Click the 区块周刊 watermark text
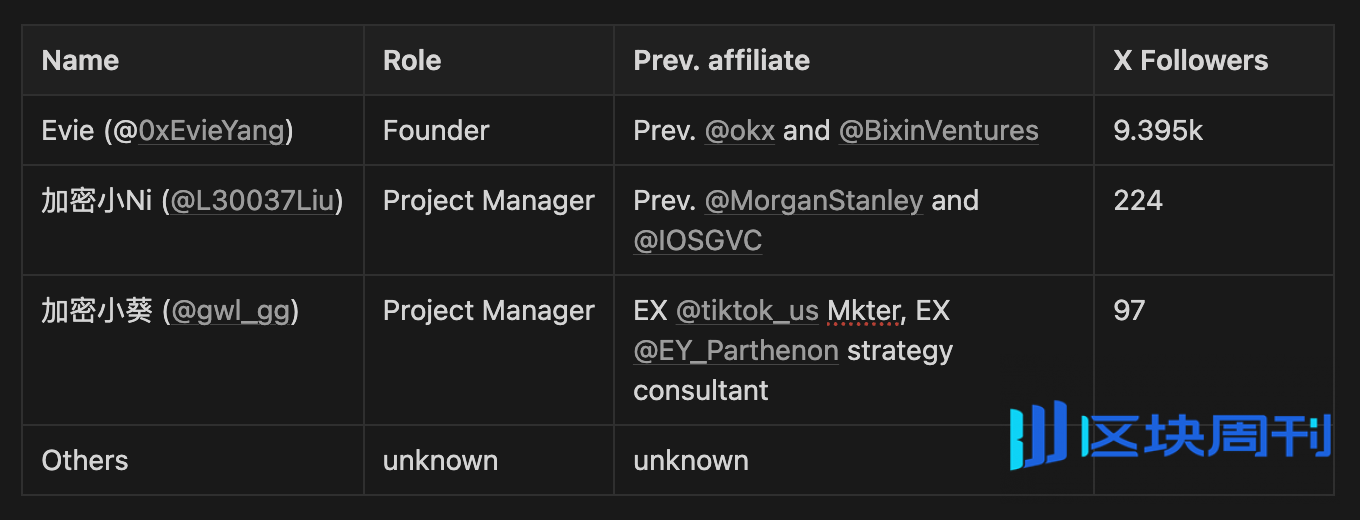The width and height of the screenshot is (1360, 520). tap(1208, 437)
